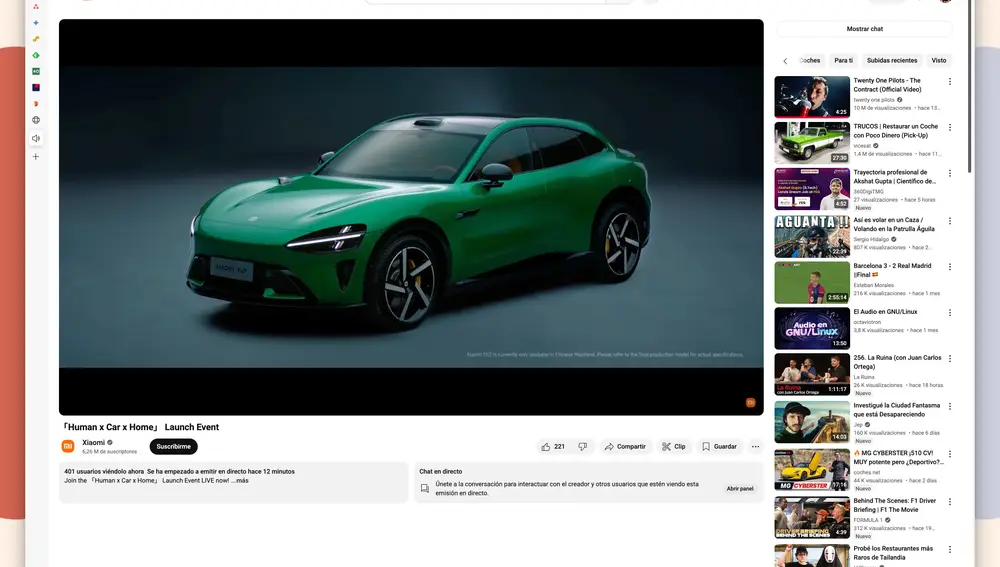Screen dimensions: 1000x567
Task: Select the Para ti filter chip
Action: [x=843, y=61]
